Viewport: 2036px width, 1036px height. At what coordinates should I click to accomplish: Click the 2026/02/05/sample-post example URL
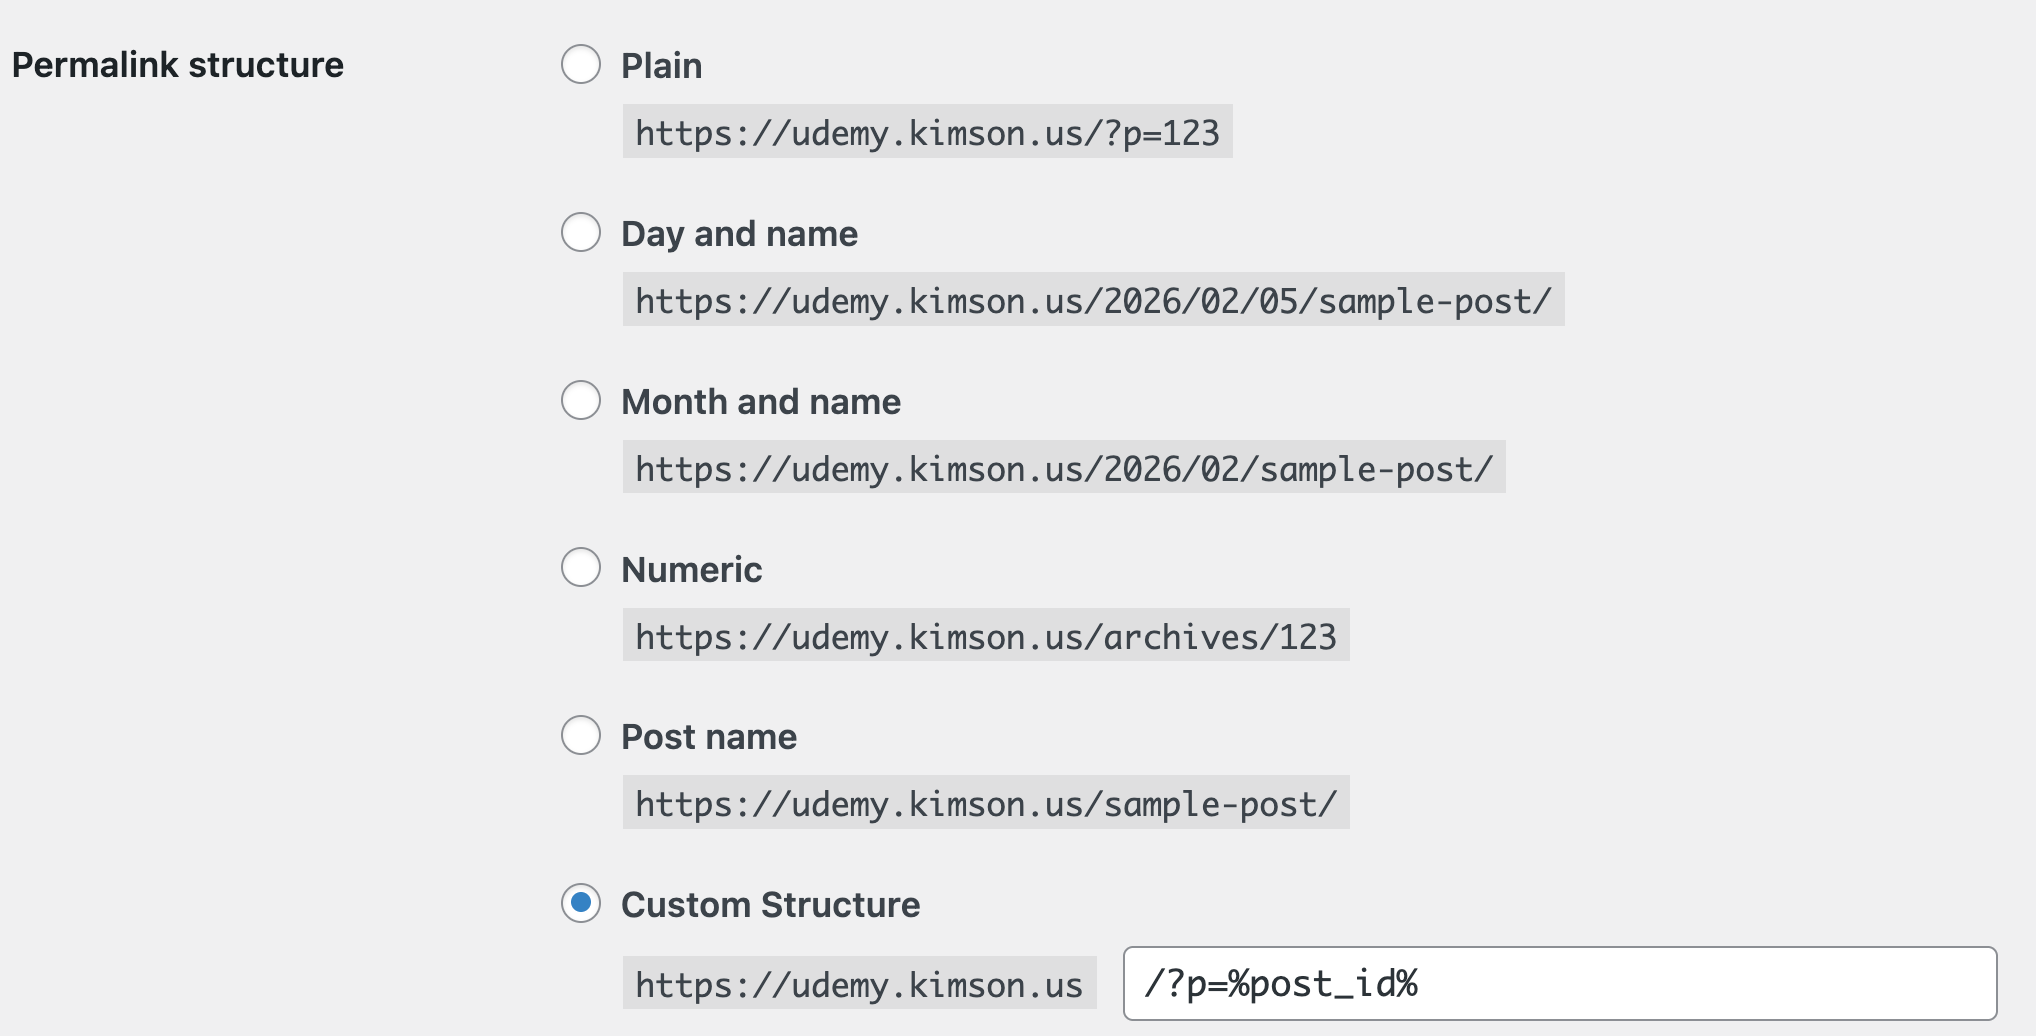tap(1093, 300)
